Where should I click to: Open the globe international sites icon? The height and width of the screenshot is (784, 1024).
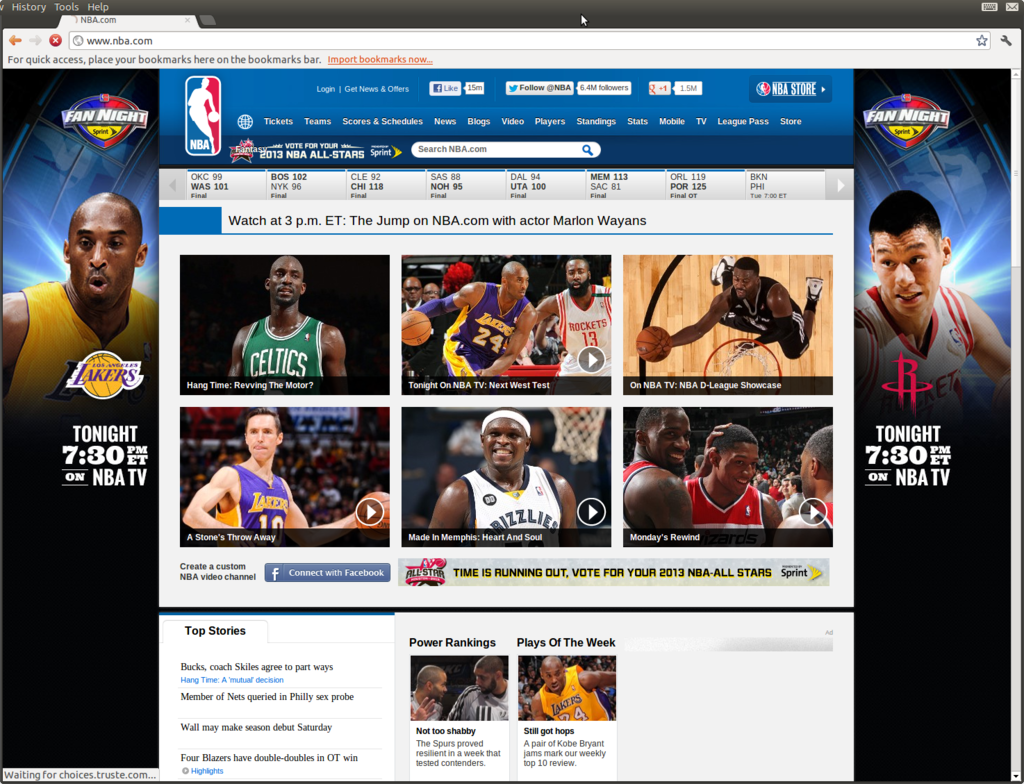tap(245, 121)
